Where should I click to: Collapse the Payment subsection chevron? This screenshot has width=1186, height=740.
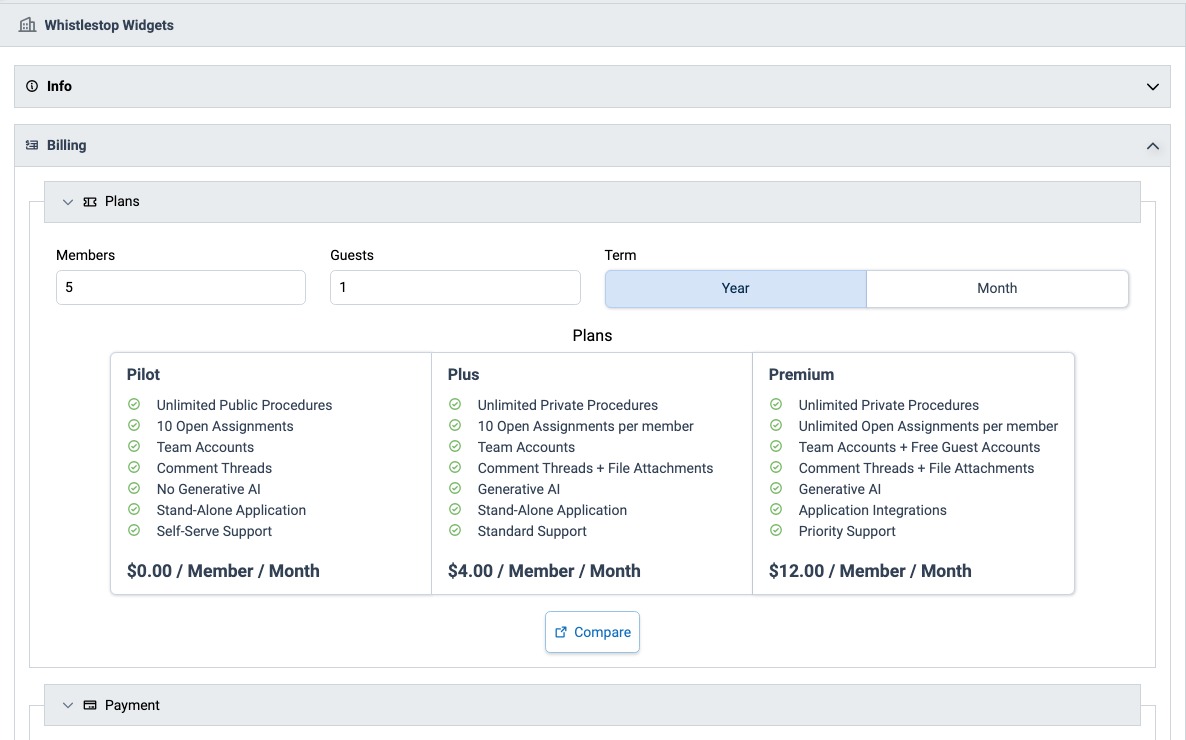click(67, 705)
